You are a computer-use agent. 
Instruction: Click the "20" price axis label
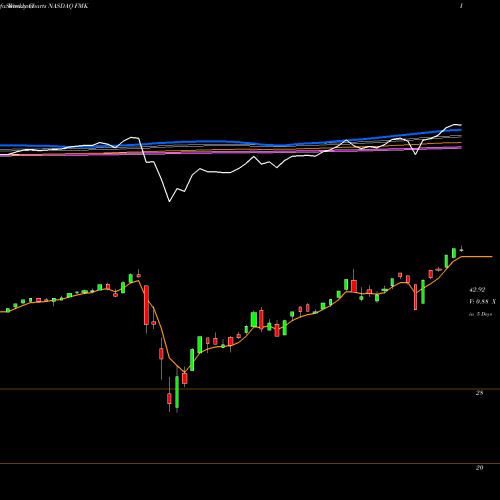tap(479, 468)
